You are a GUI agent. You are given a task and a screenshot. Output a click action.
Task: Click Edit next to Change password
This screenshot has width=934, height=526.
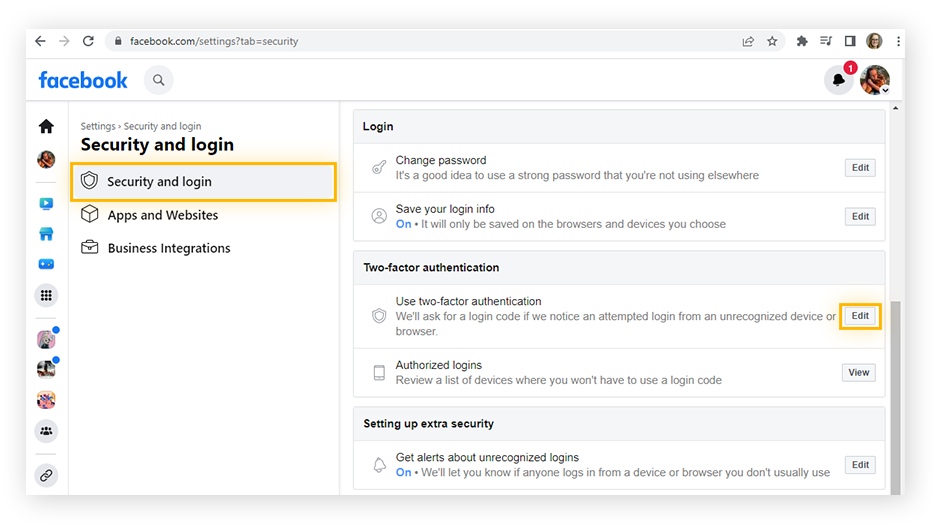(x=860, y=168)
